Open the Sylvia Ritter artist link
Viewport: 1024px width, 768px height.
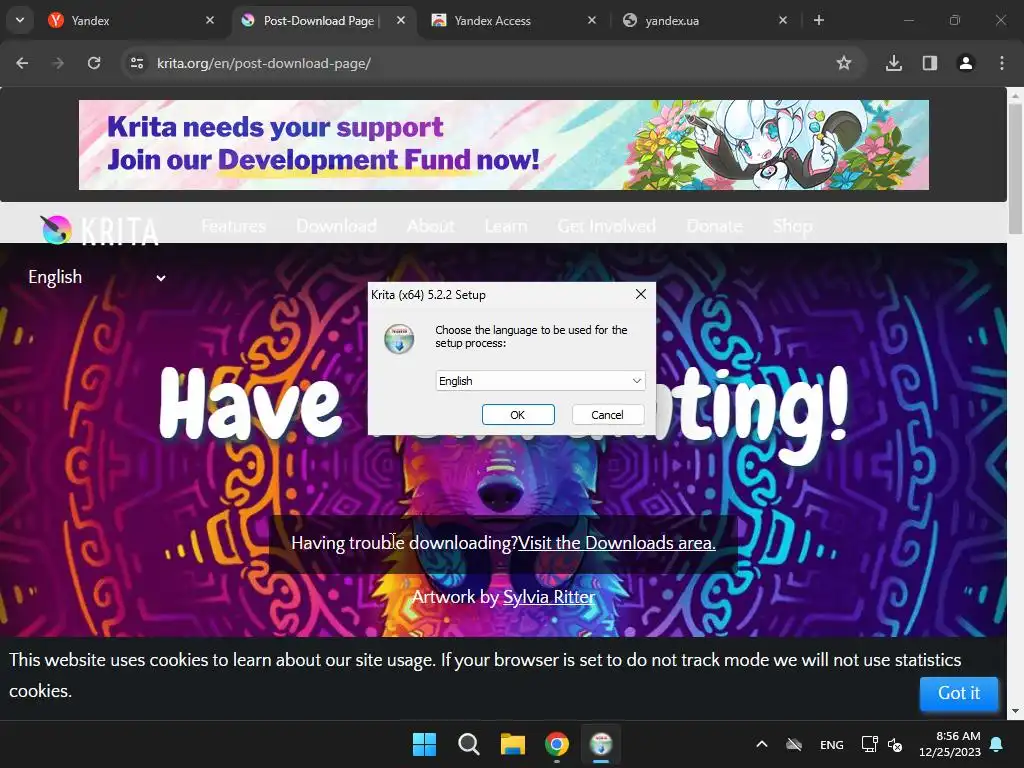[x=549, y=597]
